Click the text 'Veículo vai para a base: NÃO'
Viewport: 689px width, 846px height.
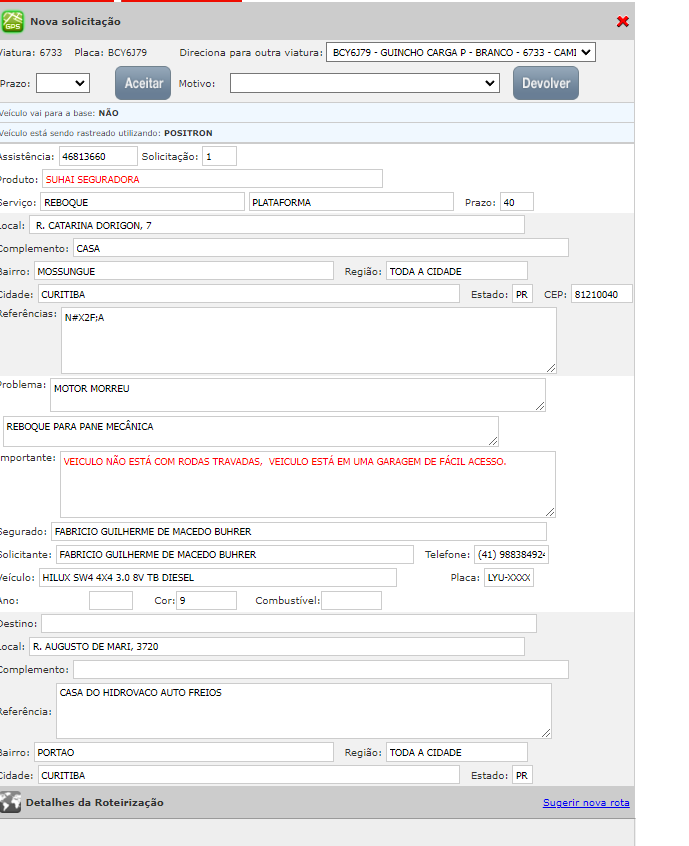point(59,113)
